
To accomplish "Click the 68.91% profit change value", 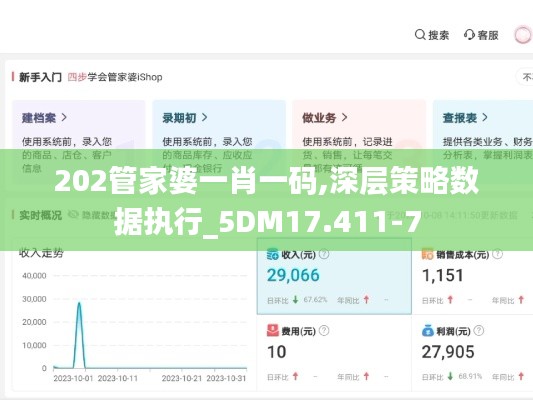I will tap(470, 377).
